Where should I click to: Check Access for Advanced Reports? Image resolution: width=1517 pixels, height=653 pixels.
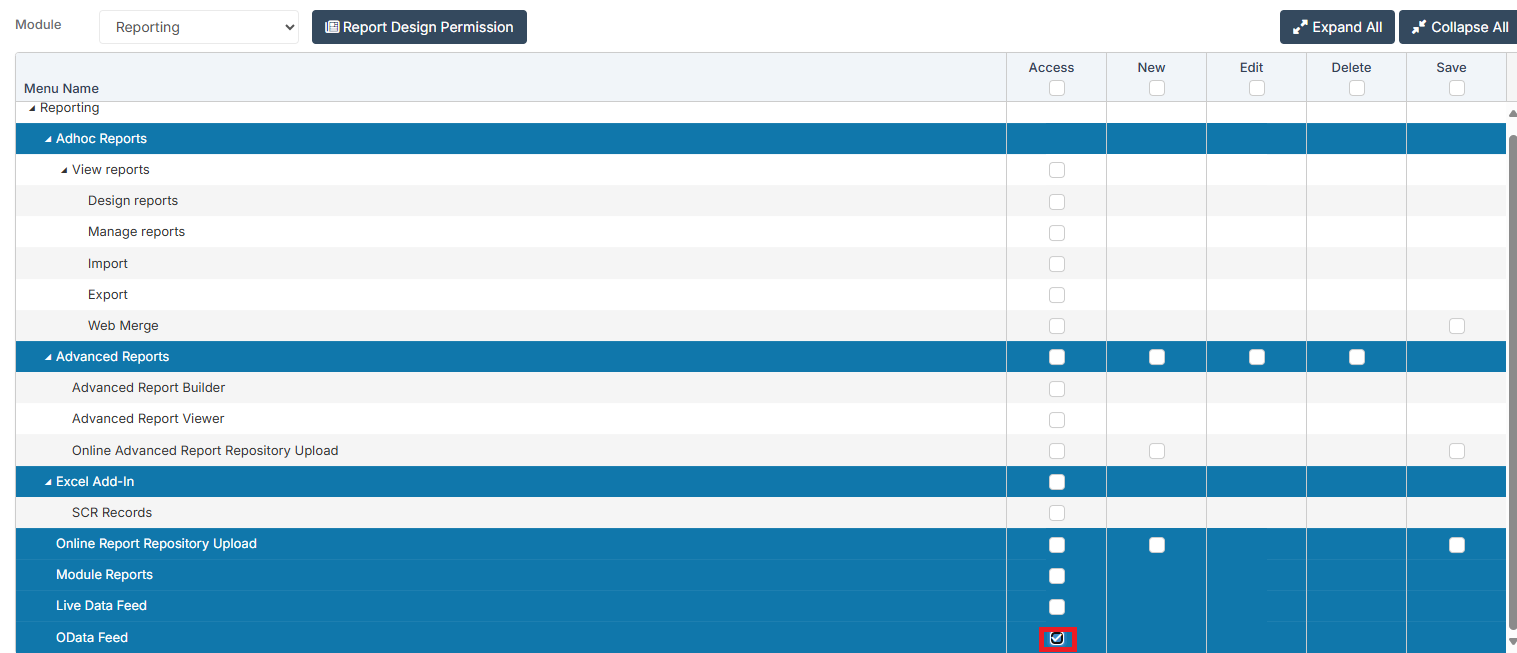click(x=1057, y=357)
